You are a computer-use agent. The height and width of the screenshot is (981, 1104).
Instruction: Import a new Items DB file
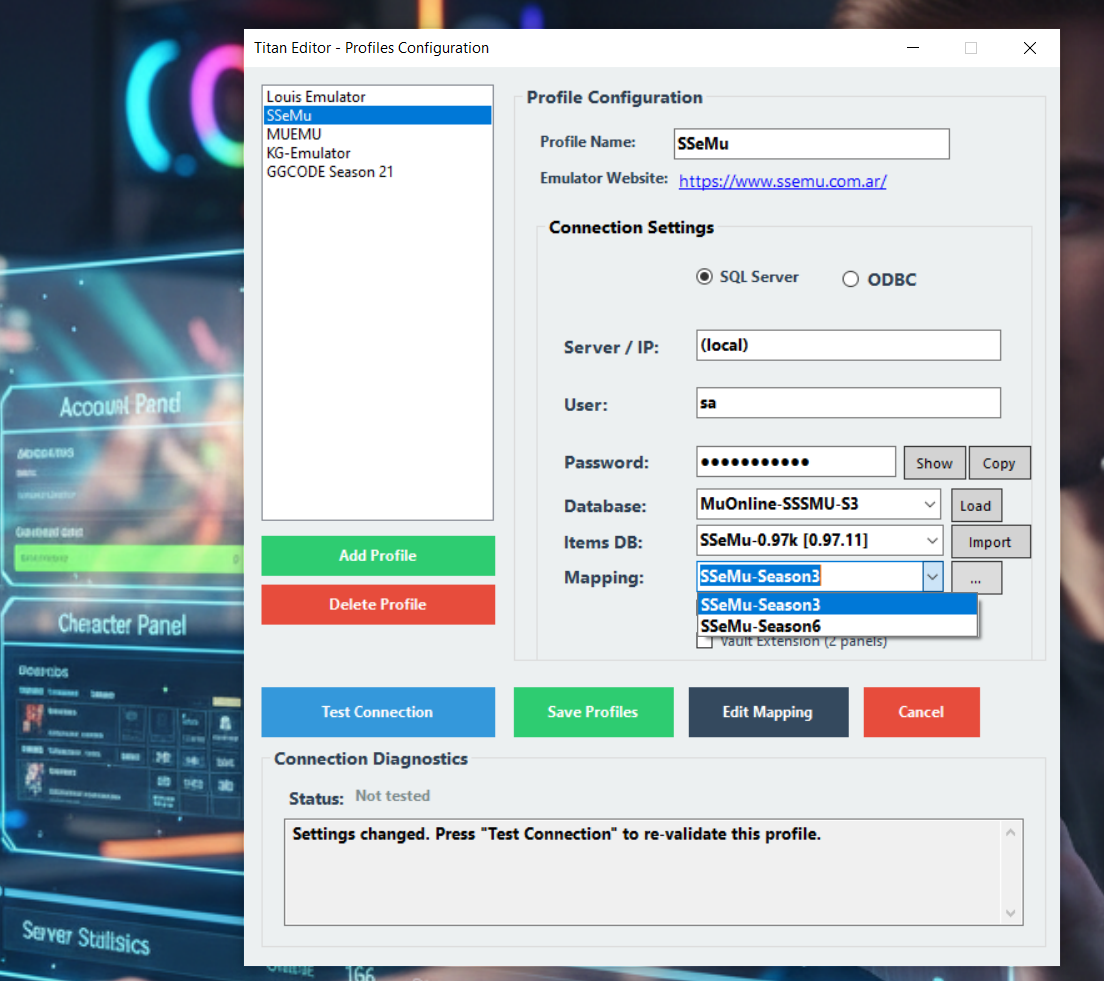coord(990,541)
